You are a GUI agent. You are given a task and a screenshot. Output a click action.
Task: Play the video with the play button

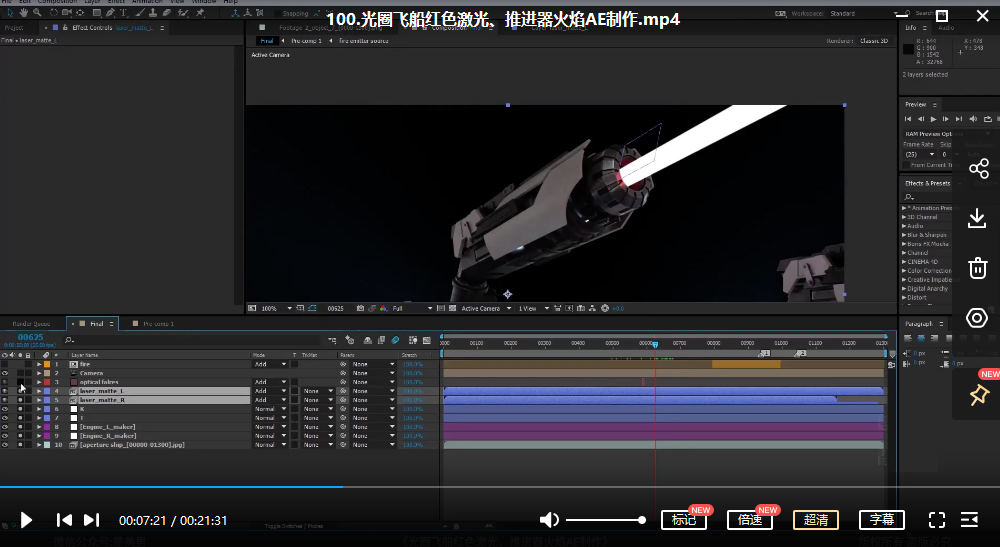26,520
